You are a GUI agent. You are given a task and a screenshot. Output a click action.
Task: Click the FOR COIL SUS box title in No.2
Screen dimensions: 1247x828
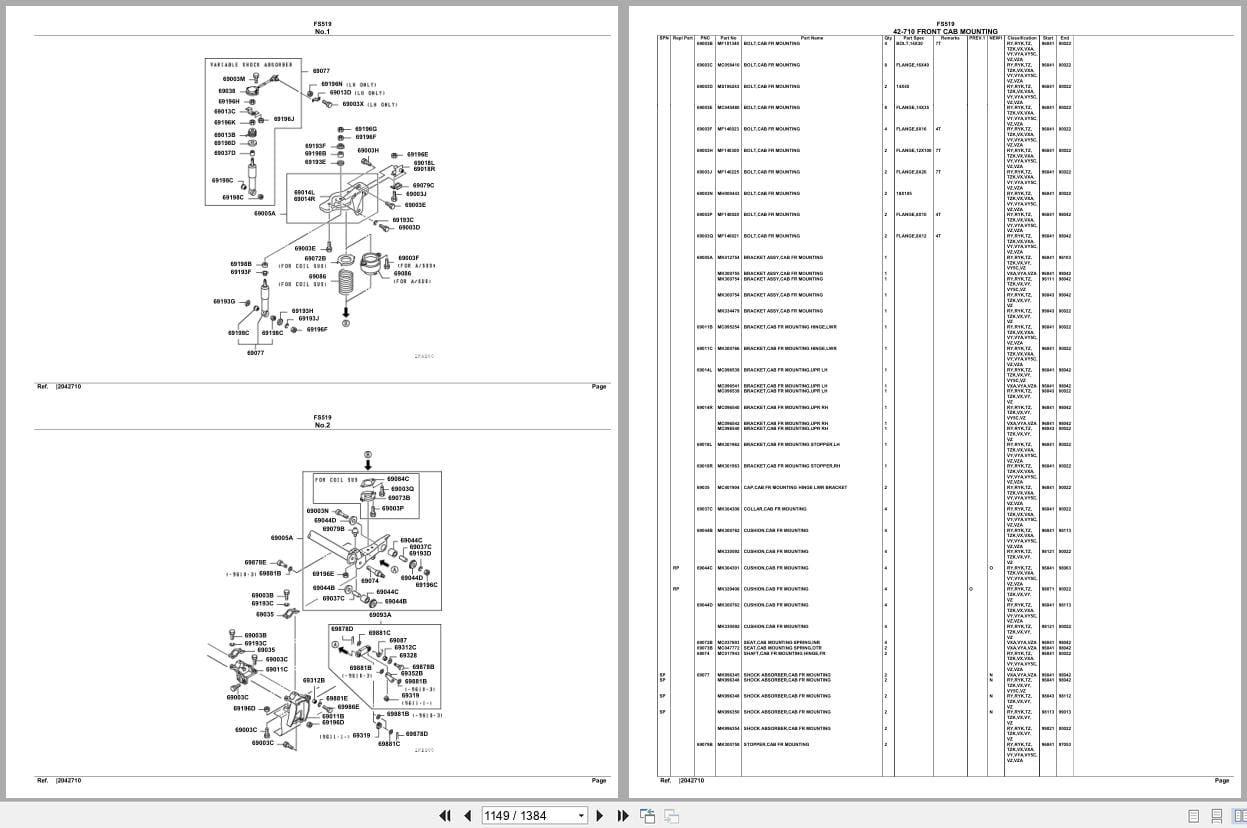click(x=335, y=480)
